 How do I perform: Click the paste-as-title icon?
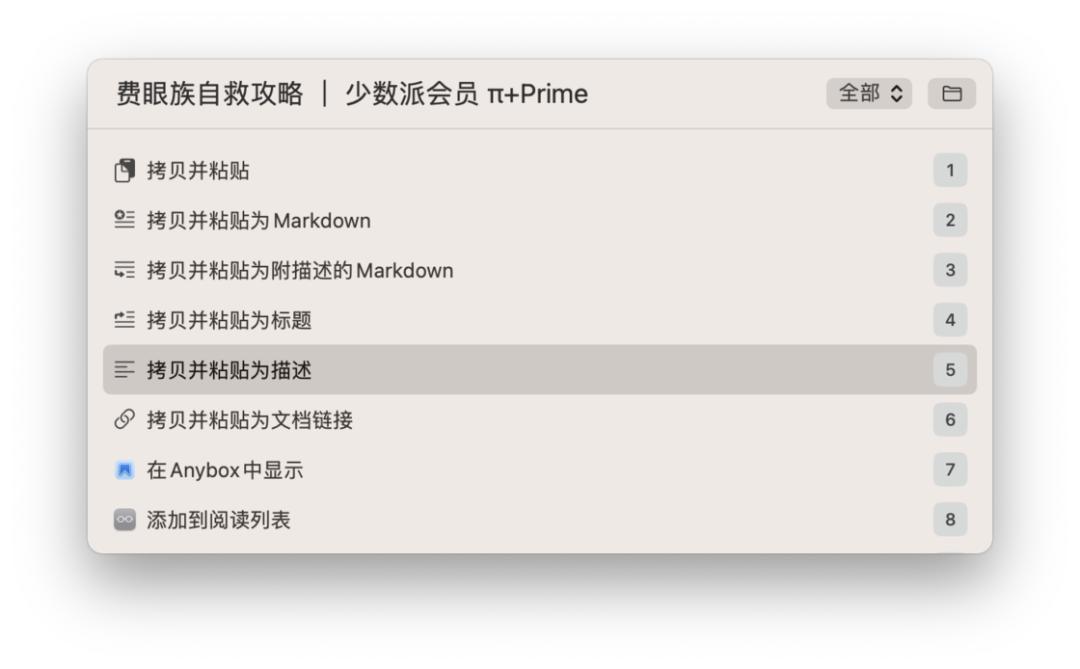coord(124,320)
